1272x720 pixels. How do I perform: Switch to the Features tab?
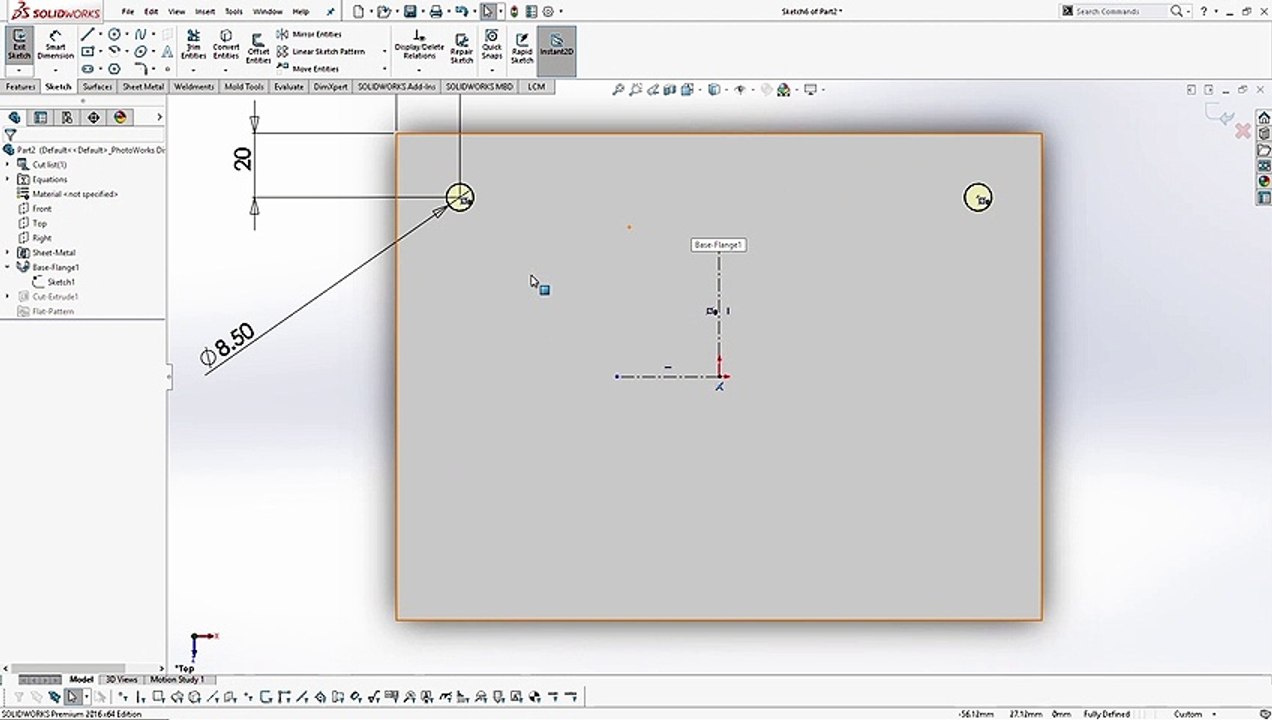tap(20, 87)
